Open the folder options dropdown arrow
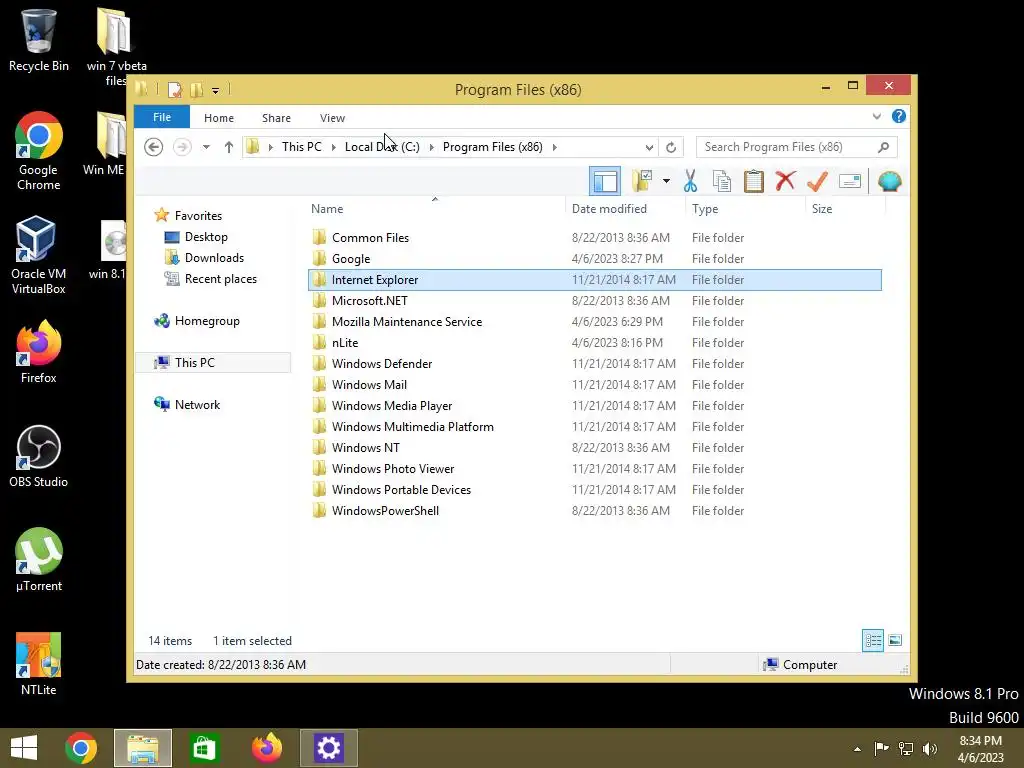The width and height of the screenshot is (1024, 768). (x=666, y=181)
